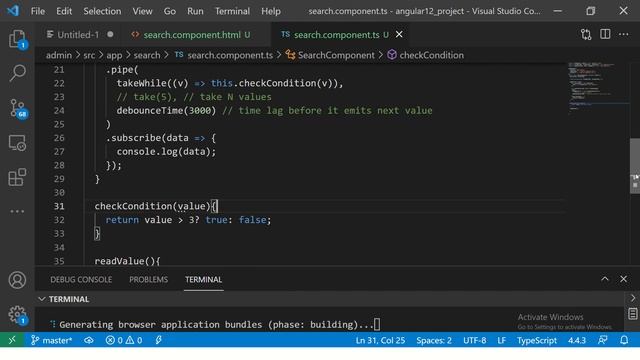Click the Generating browser application bundles text
The image size is (640, 360).
pyautogui.click(x=216, y=324)
